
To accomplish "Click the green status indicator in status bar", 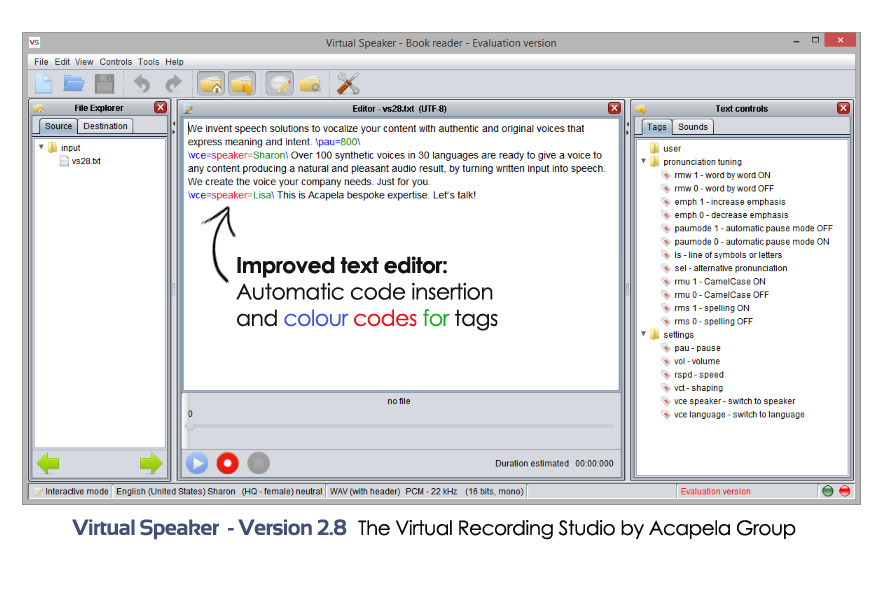I will (x=827, y=491).
